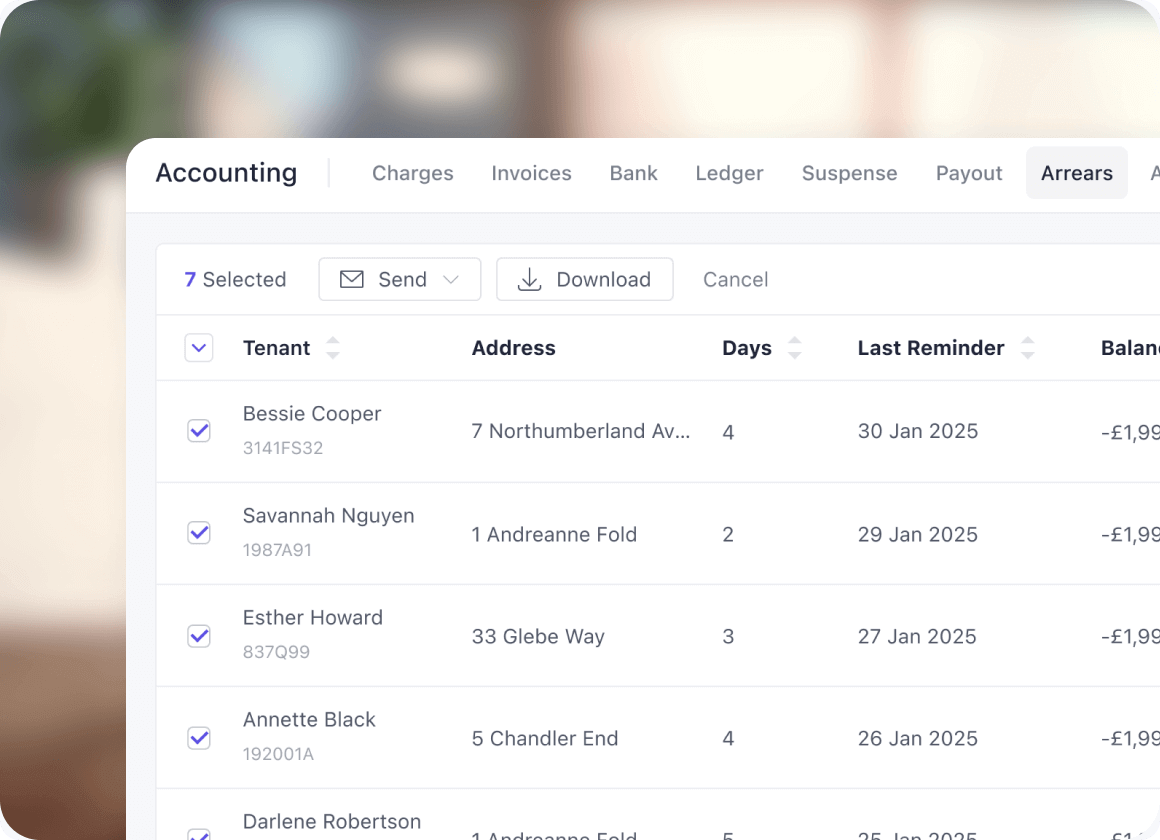Open the Ledger tab
Viewport: 1160px width, 840px height.
(729, 173)
